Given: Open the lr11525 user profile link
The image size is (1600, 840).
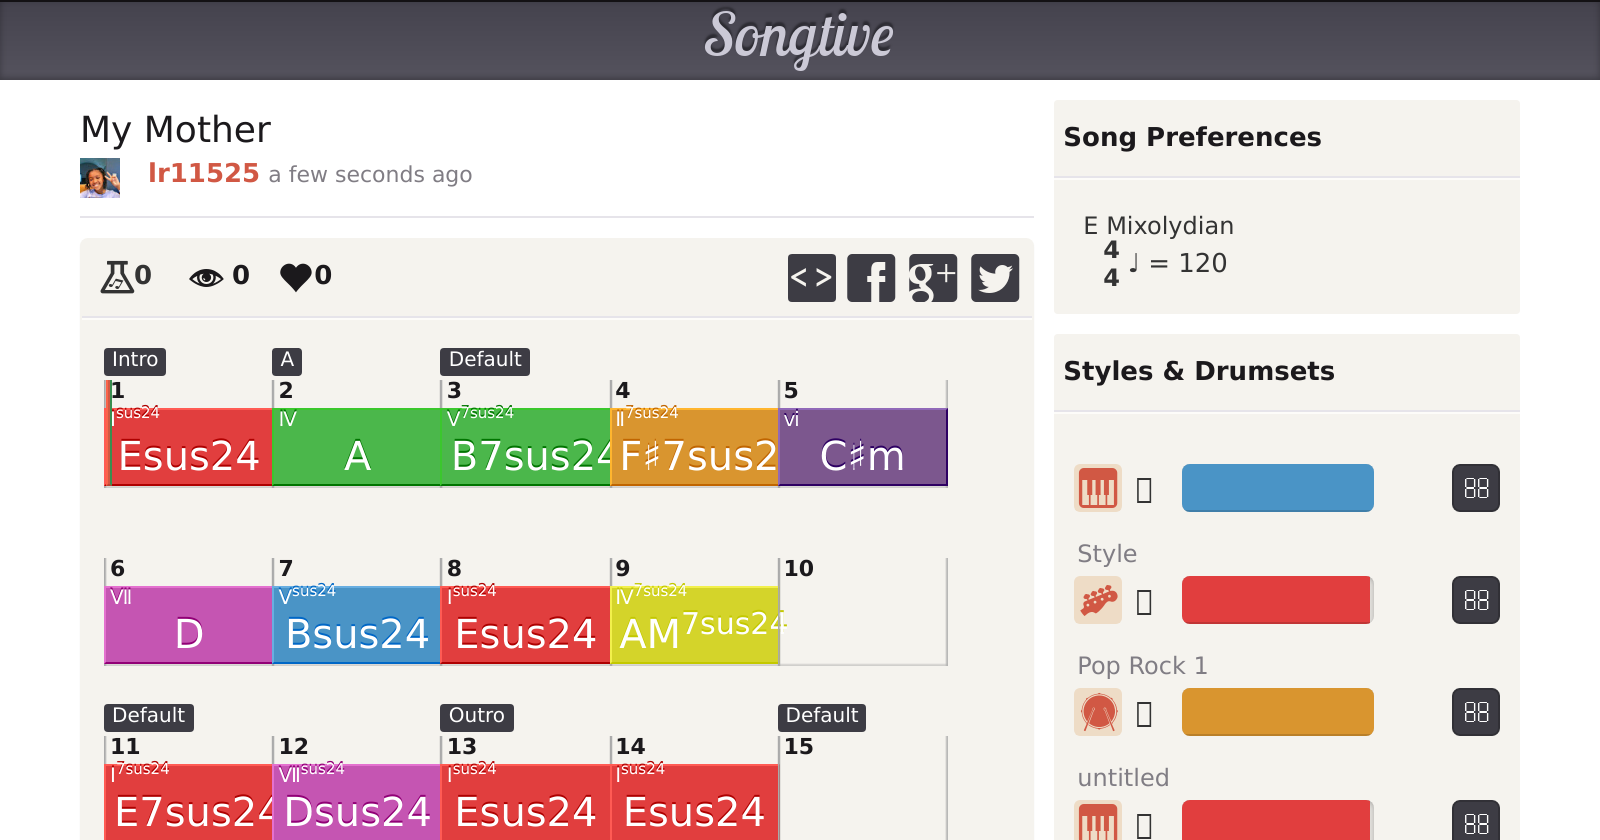Looking at the screenshot, I should (203, 174).
